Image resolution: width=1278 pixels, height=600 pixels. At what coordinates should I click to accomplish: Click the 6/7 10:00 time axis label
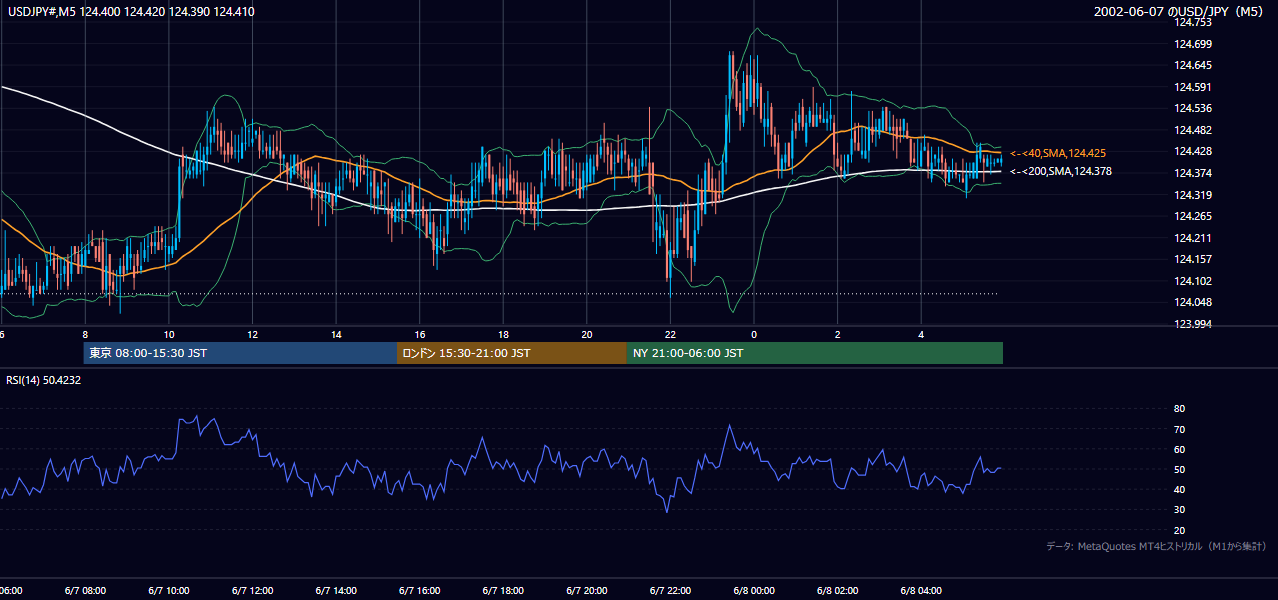tap(169, 591)
